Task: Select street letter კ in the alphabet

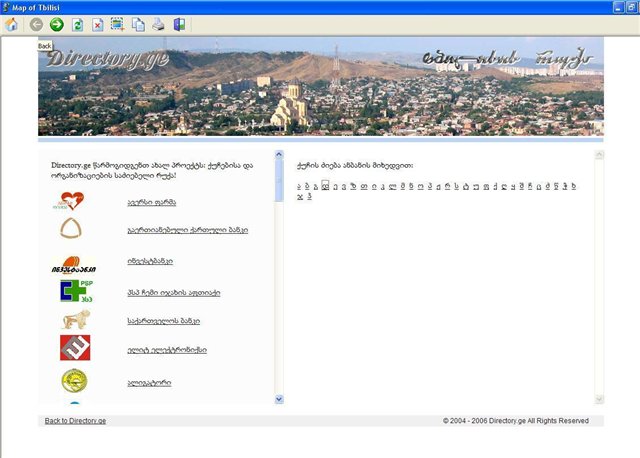Action: point(382,187)
